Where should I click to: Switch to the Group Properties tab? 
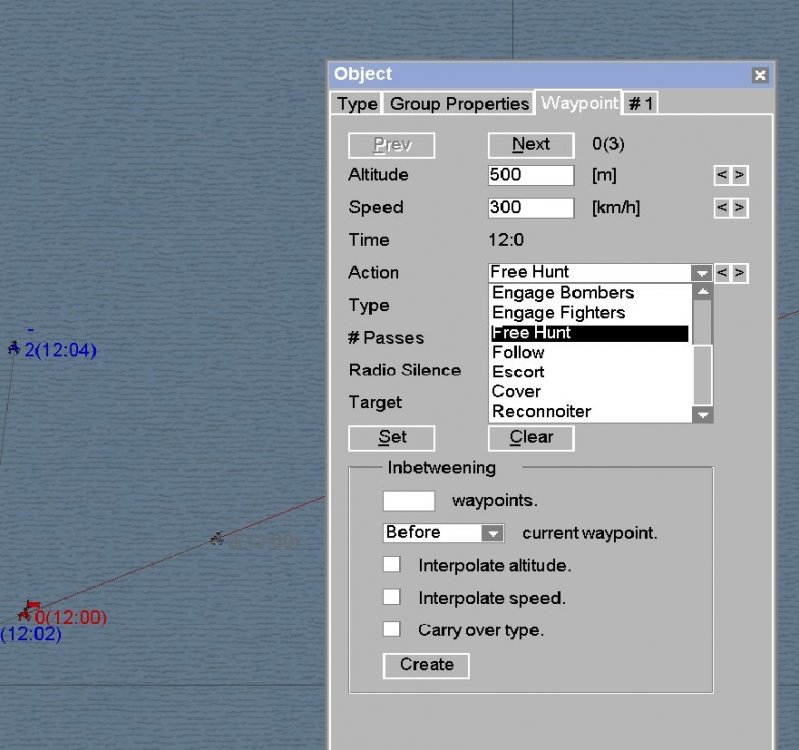point(459,103)
